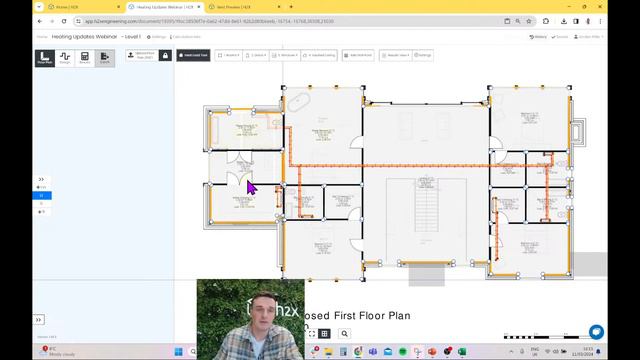This screenshot has width=640, height=360.
Task: Open the chat support bubble
Action: pos(596,332)
